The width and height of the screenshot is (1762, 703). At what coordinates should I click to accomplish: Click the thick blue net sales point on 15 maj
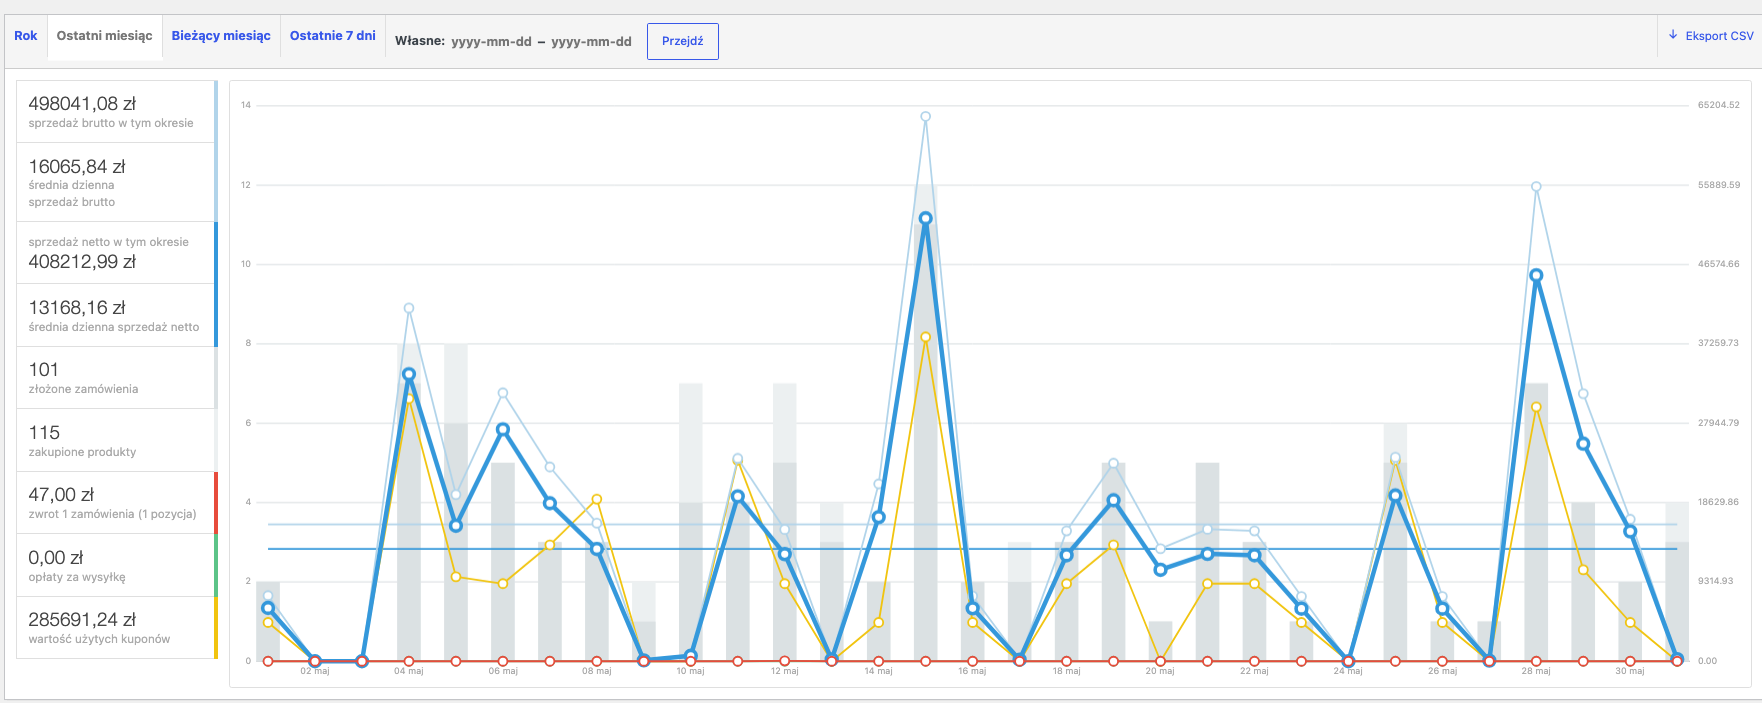pos(926,218)
